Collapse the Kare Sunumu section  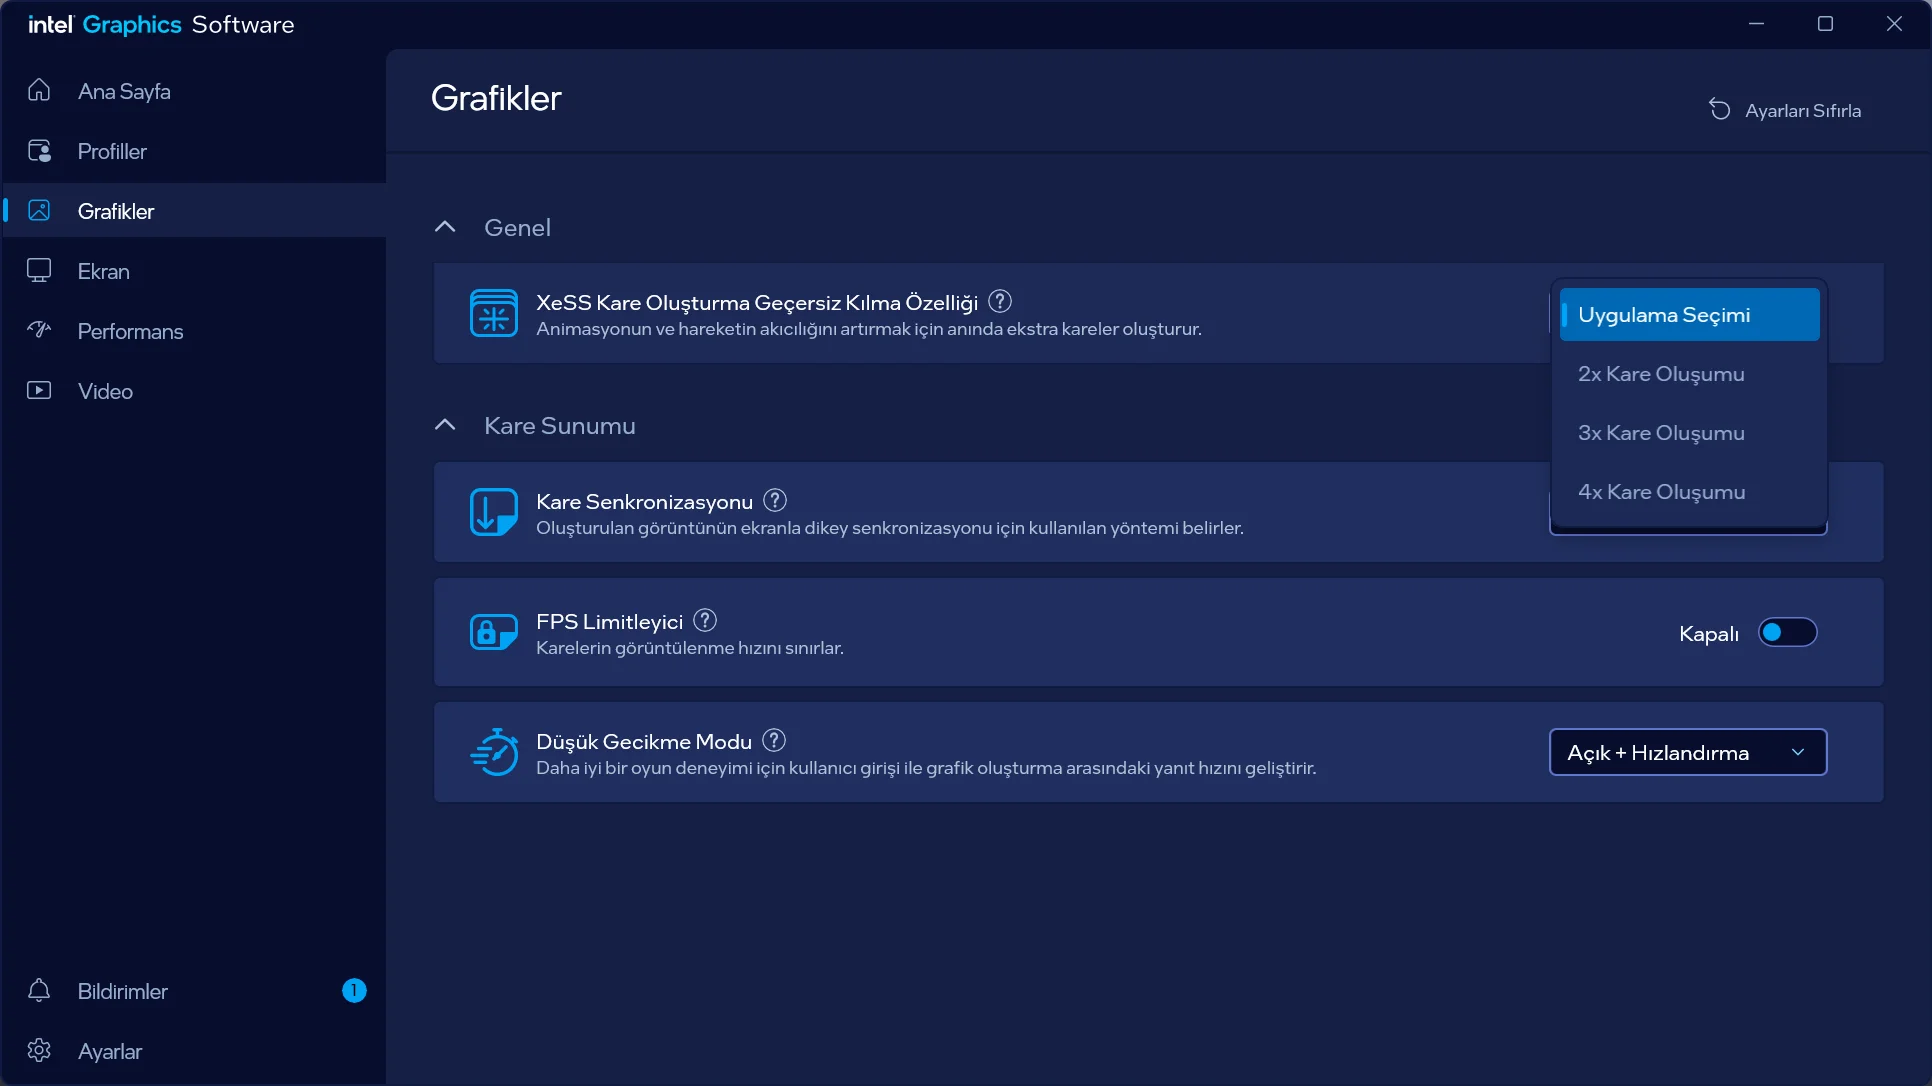pos(445,425)
